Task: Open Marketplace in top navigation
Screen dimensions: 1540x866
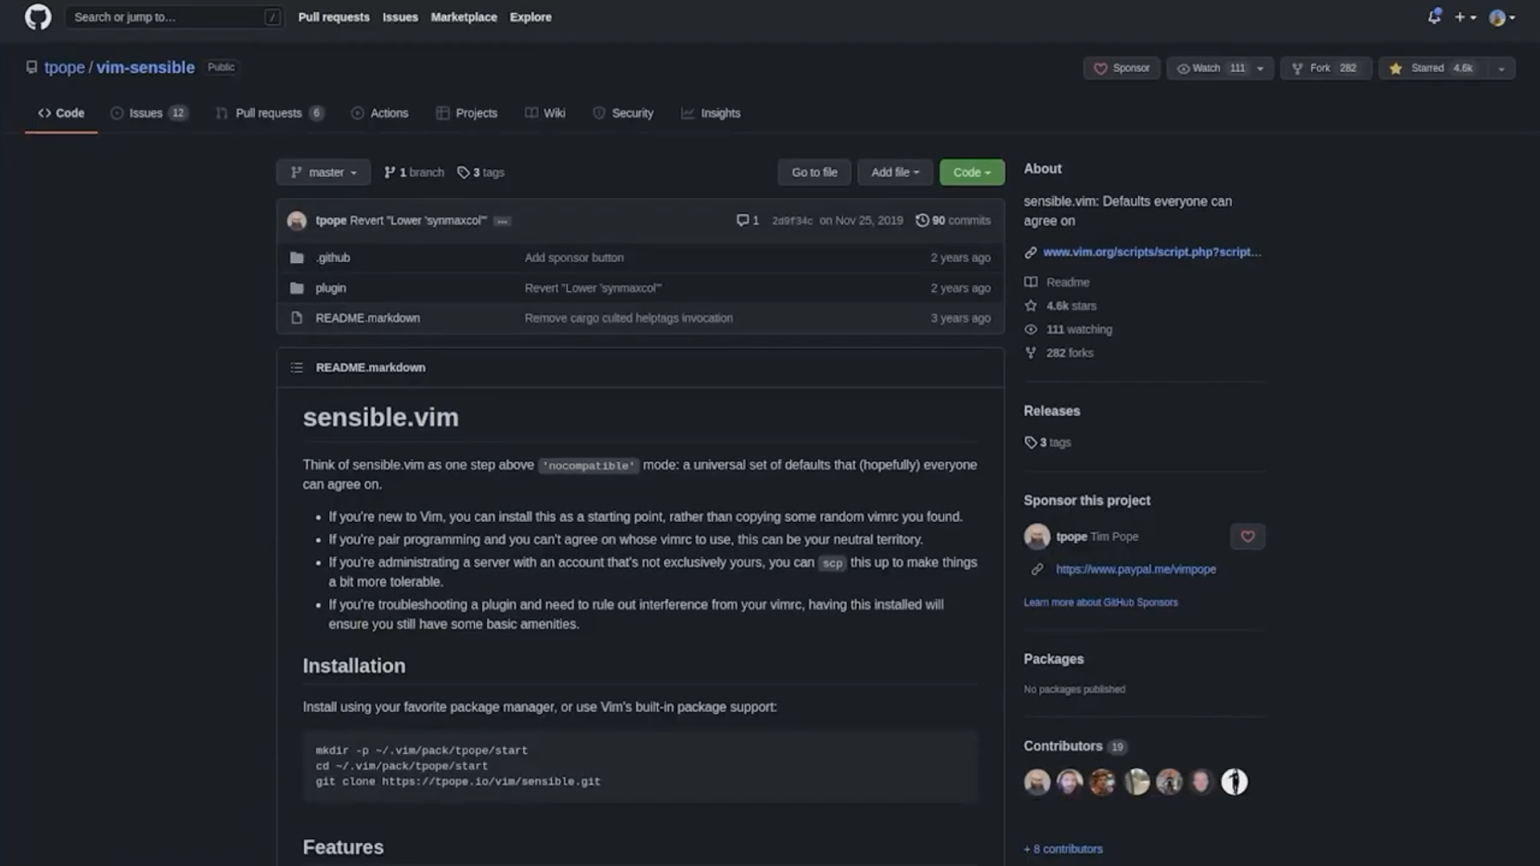Action: pos(463,17)
